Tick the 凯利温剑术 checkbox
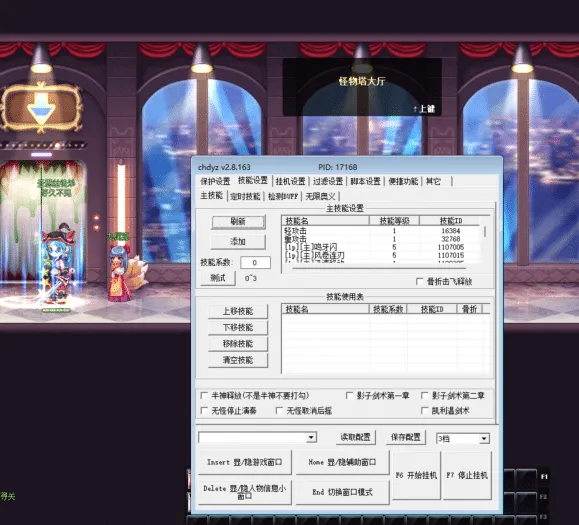Image resolution: width=579 pixels, height=525 pixels. (425, 411)
